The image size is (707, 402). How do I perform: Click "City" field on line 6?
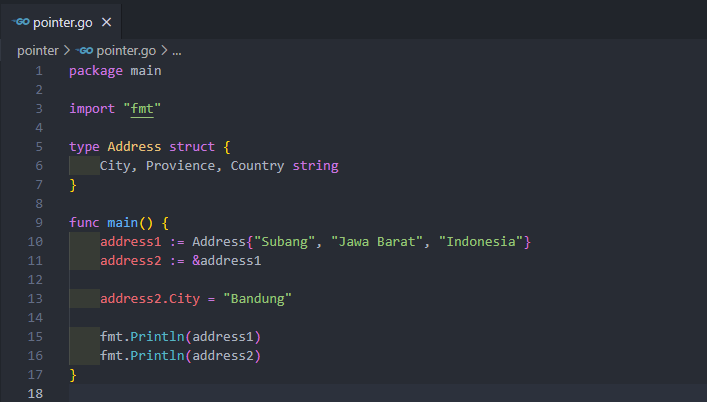(115, 166)
